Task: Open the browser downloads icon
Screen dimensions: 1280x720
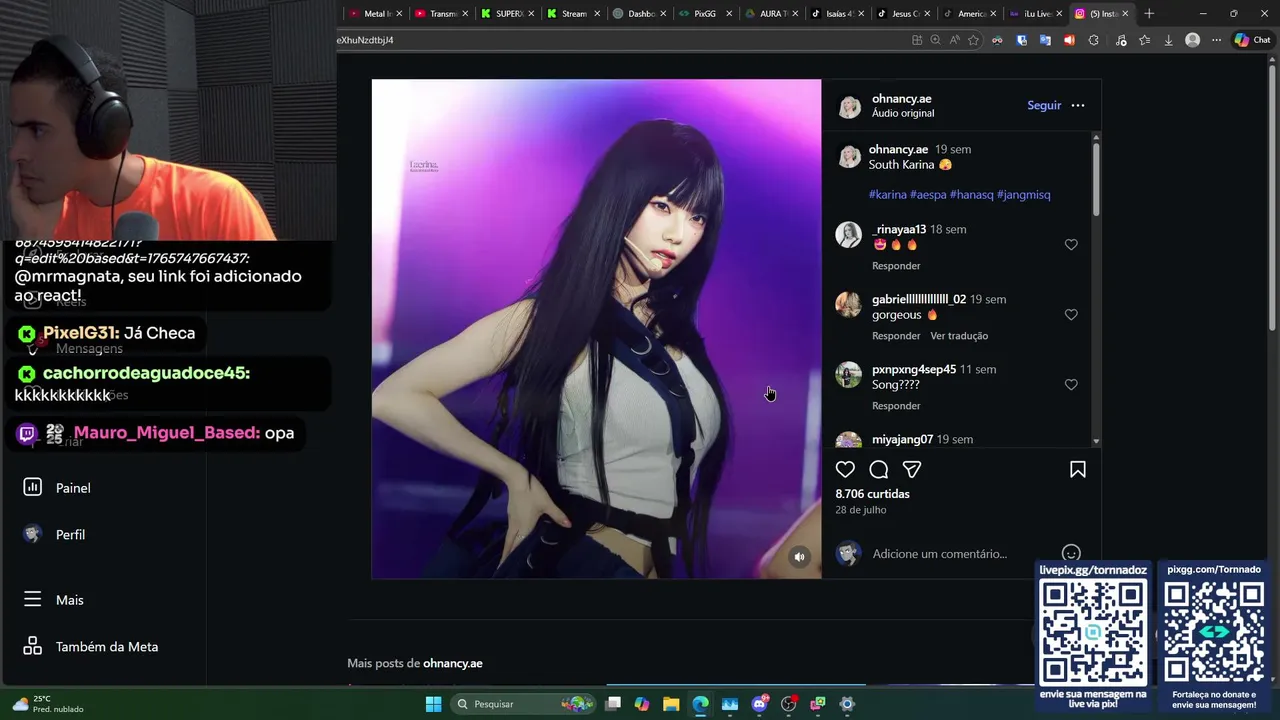Action: point(1168,40)
